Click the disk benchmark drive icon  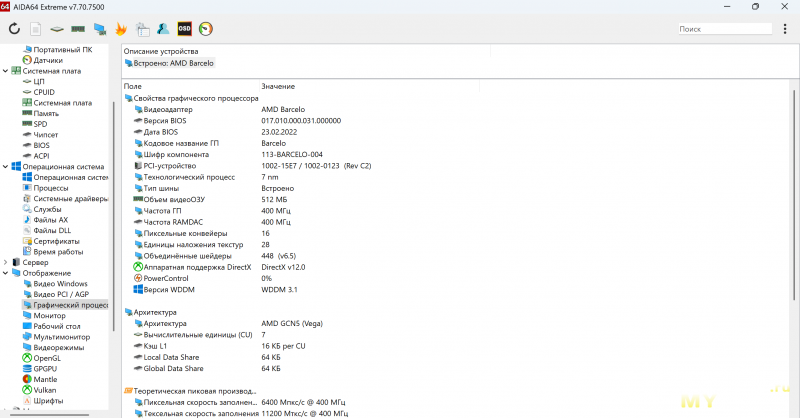(x=56, y=29)
